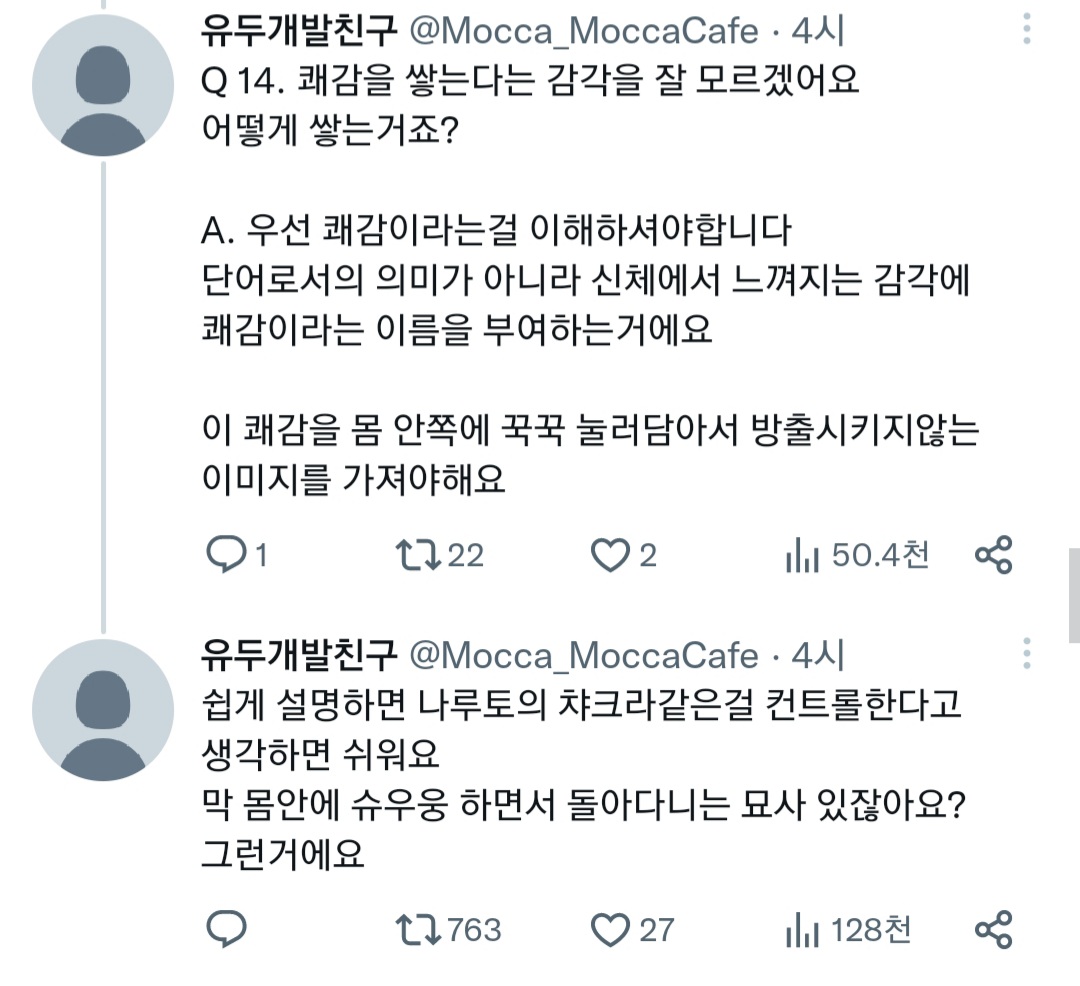Share the Q 14 tweet
This screenshot has height=986, width=1080.
click(x=993, y=555)
